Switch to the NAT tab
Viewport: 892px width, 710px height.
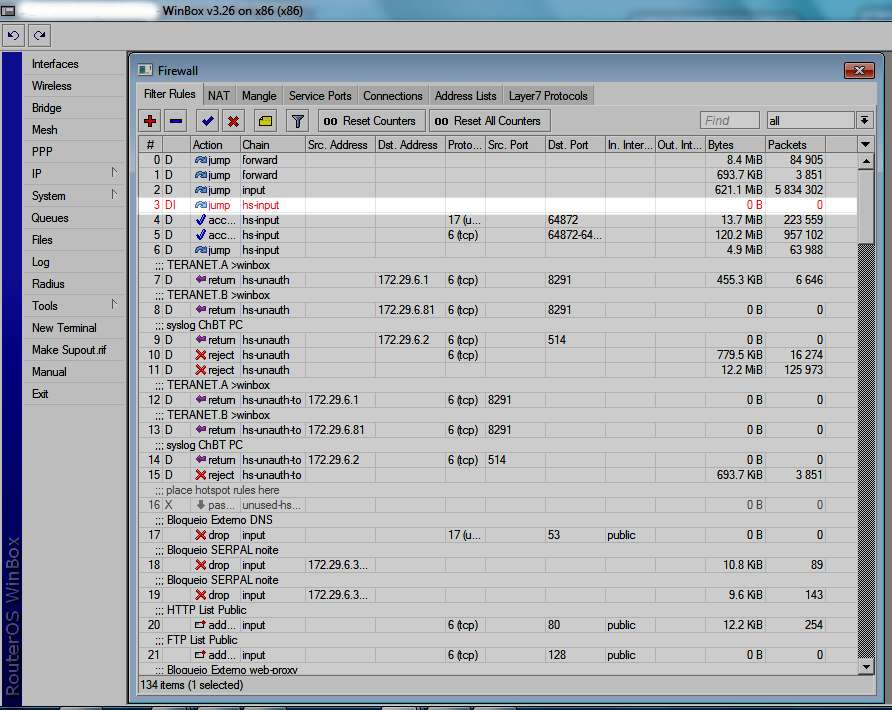(218, 96)
